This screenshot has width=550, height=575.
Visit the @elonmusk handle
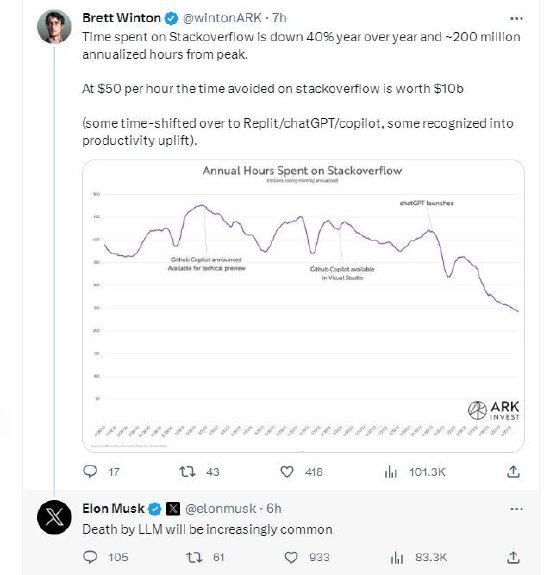click(220, 509)
